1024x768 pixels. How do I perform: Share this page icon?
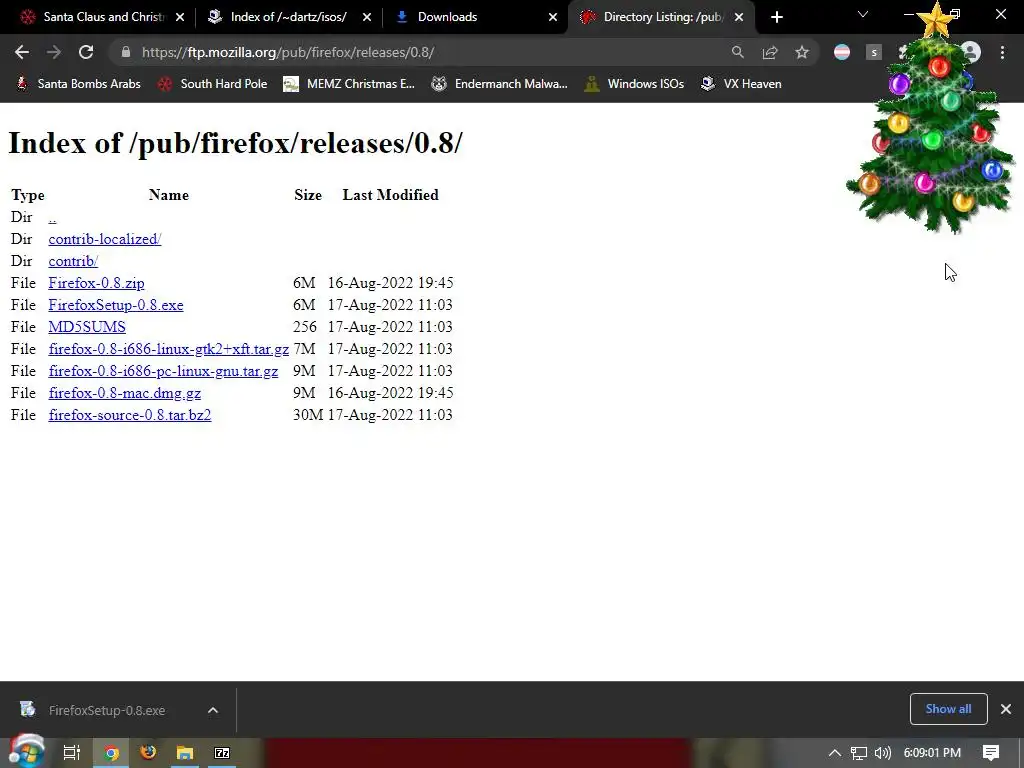click(x=770, y=52)
